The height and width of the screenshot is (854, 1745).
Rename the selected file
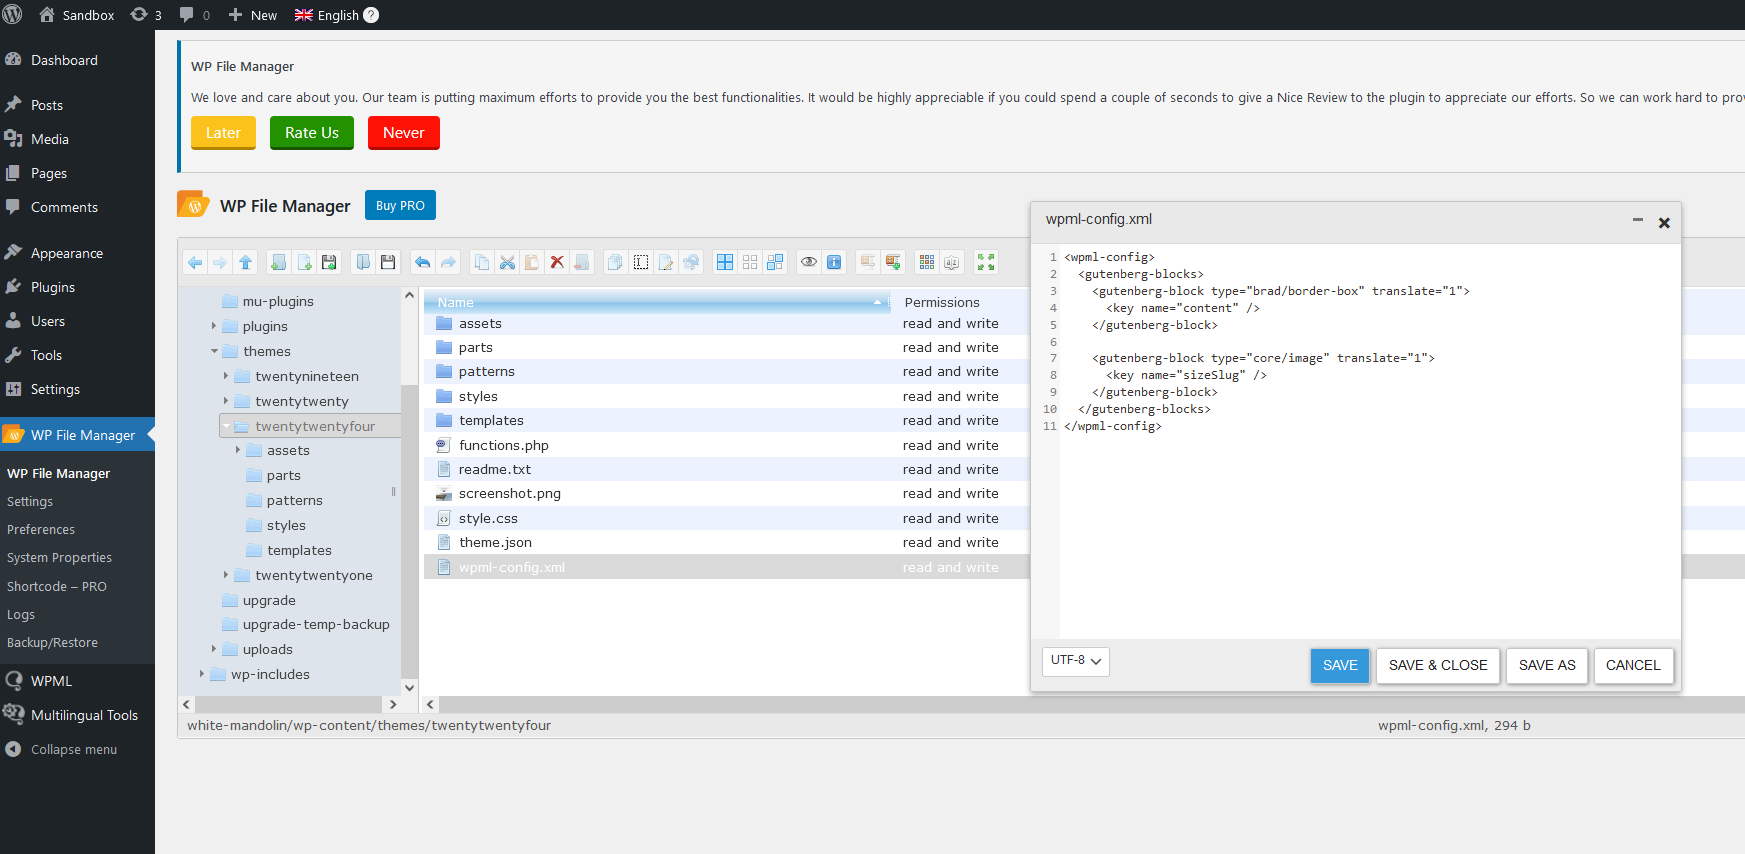coord(641,262)
